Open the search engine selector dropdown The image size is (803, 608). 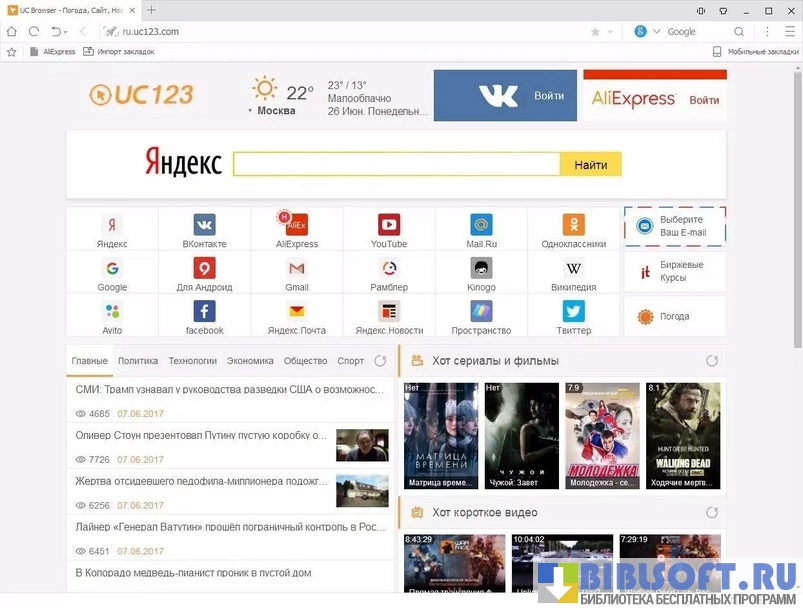point(657,32)
